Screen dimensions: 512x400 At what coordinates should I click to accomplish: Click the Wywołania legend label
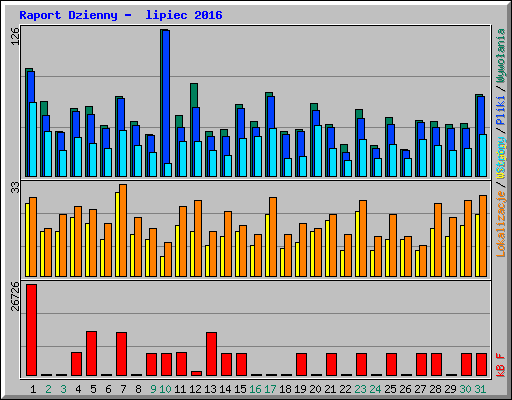pyautogui.click(x=501, y=55)
